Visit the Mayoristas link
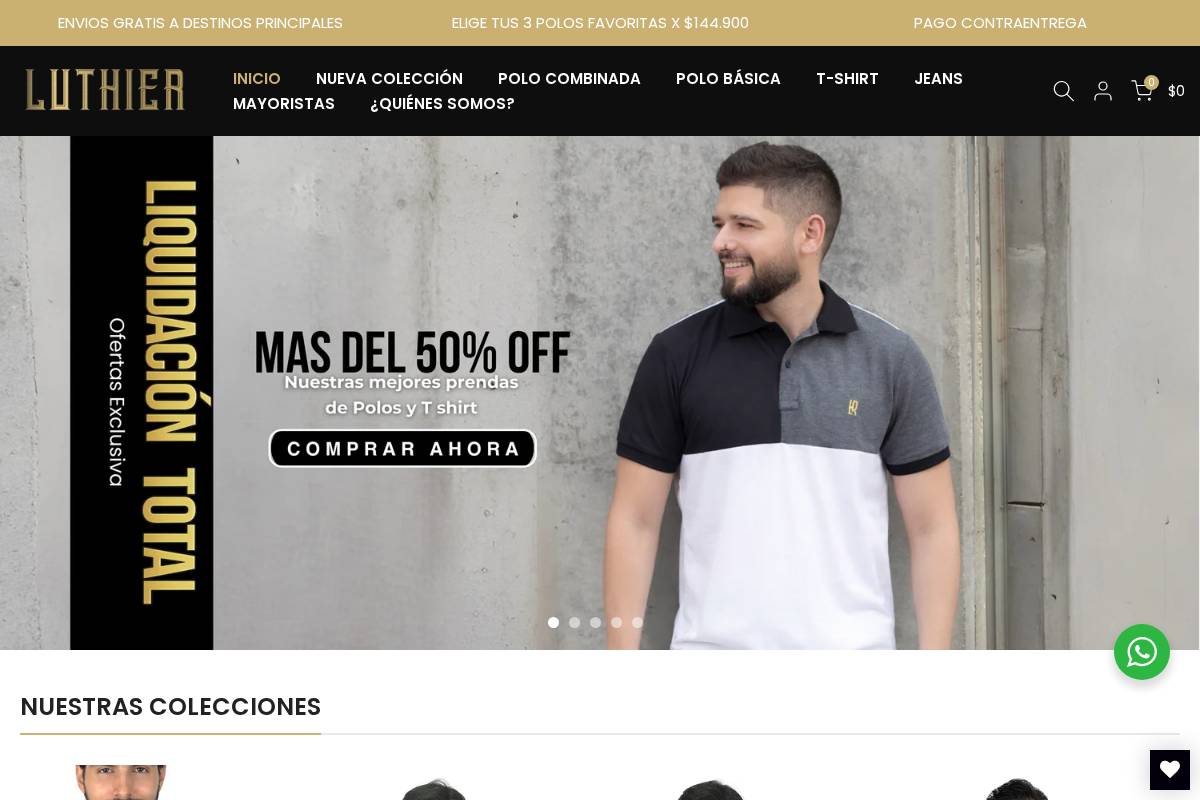1200x800 pixels. (x=284, y=104)
